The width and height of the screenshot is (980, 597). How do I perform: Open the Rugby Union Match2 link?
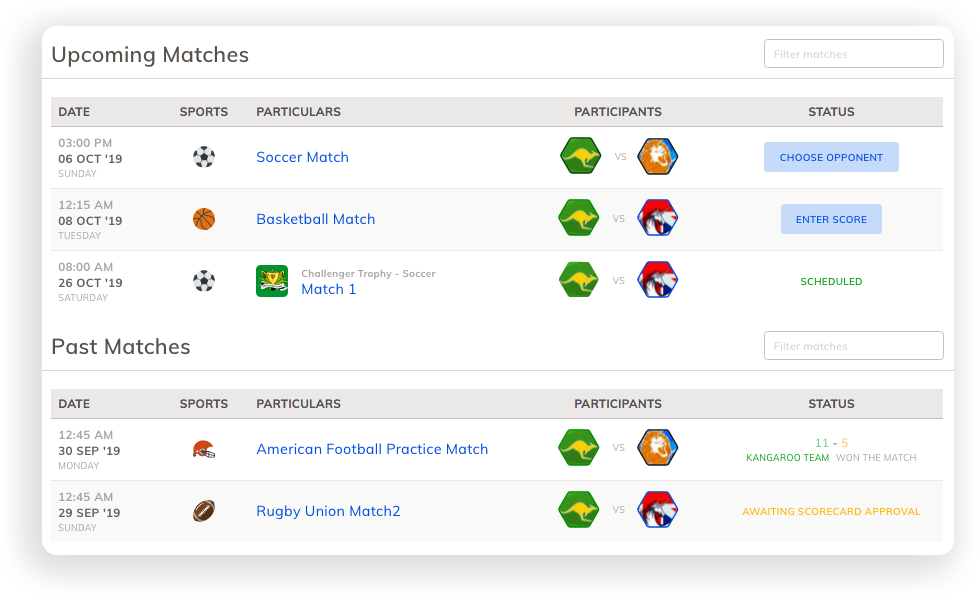(328, 511)
